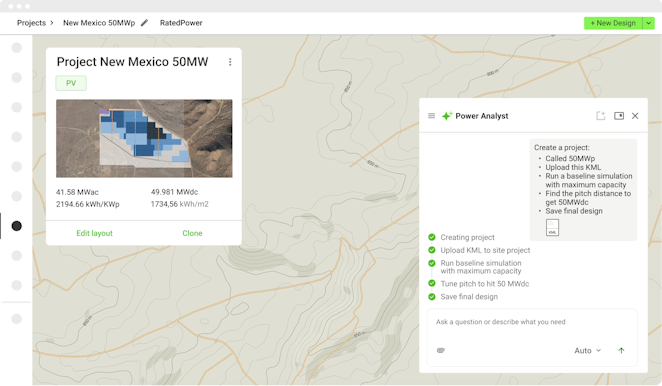The width and height of the screenshot is (662, 386).
Task: Click the 41.58 MWac value
Action: [77, 192]
